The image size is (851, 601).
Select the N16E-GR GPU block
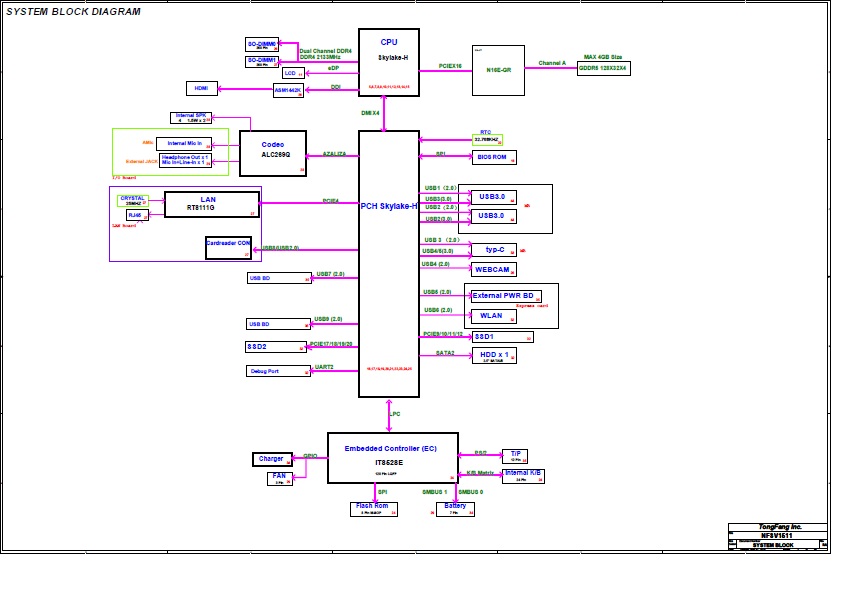(x=497, y=70)
